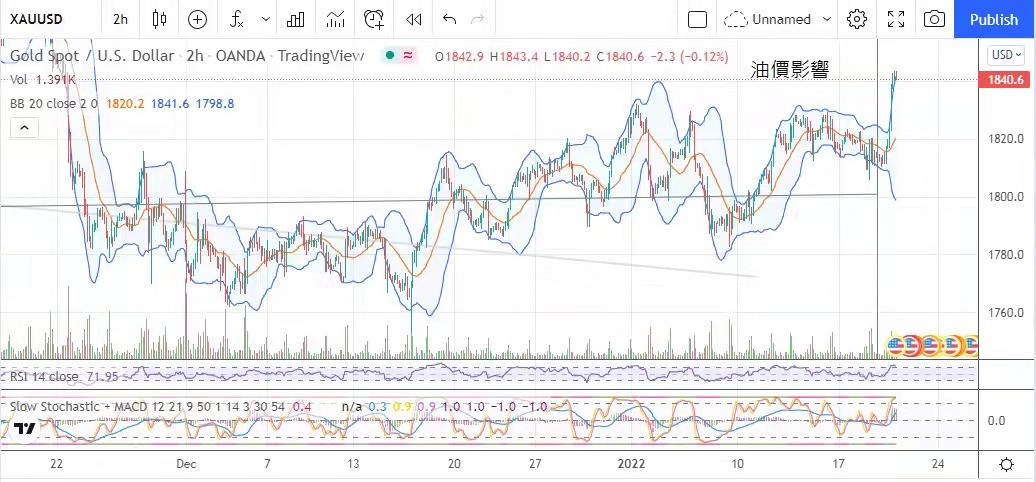
Task: Open chart settings gear in the top toolbar
Action: (856, 19)
